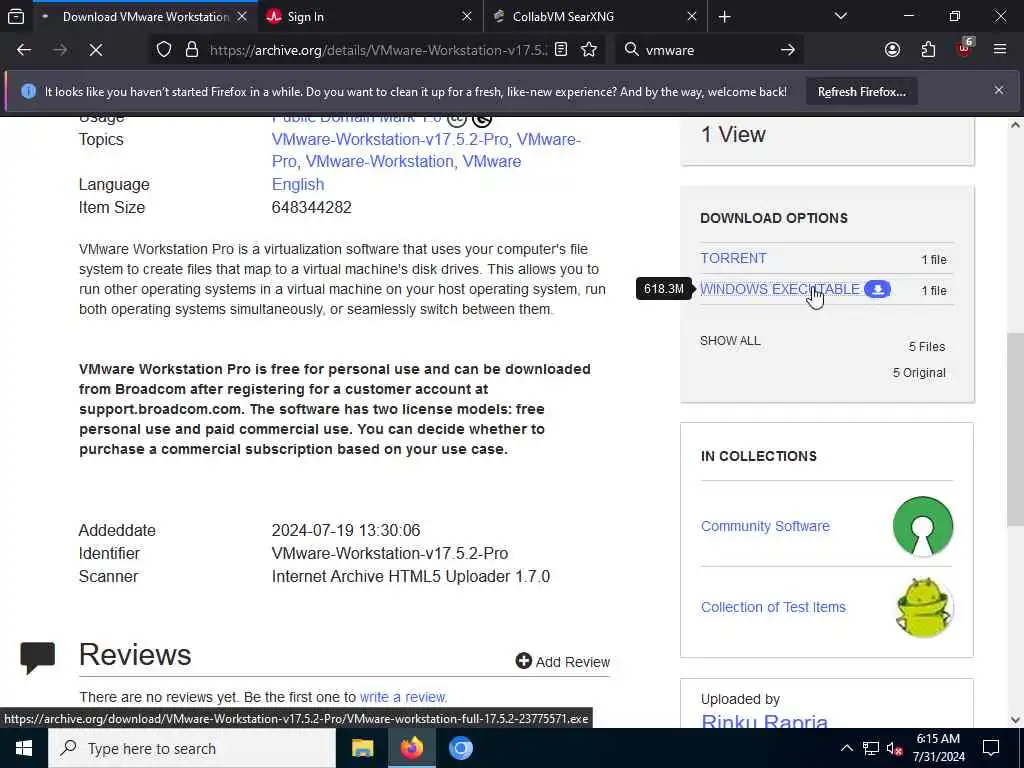Open the Collection of Test Items link
The width and height of the screenshot is (1024, 768).
(773, 607)
